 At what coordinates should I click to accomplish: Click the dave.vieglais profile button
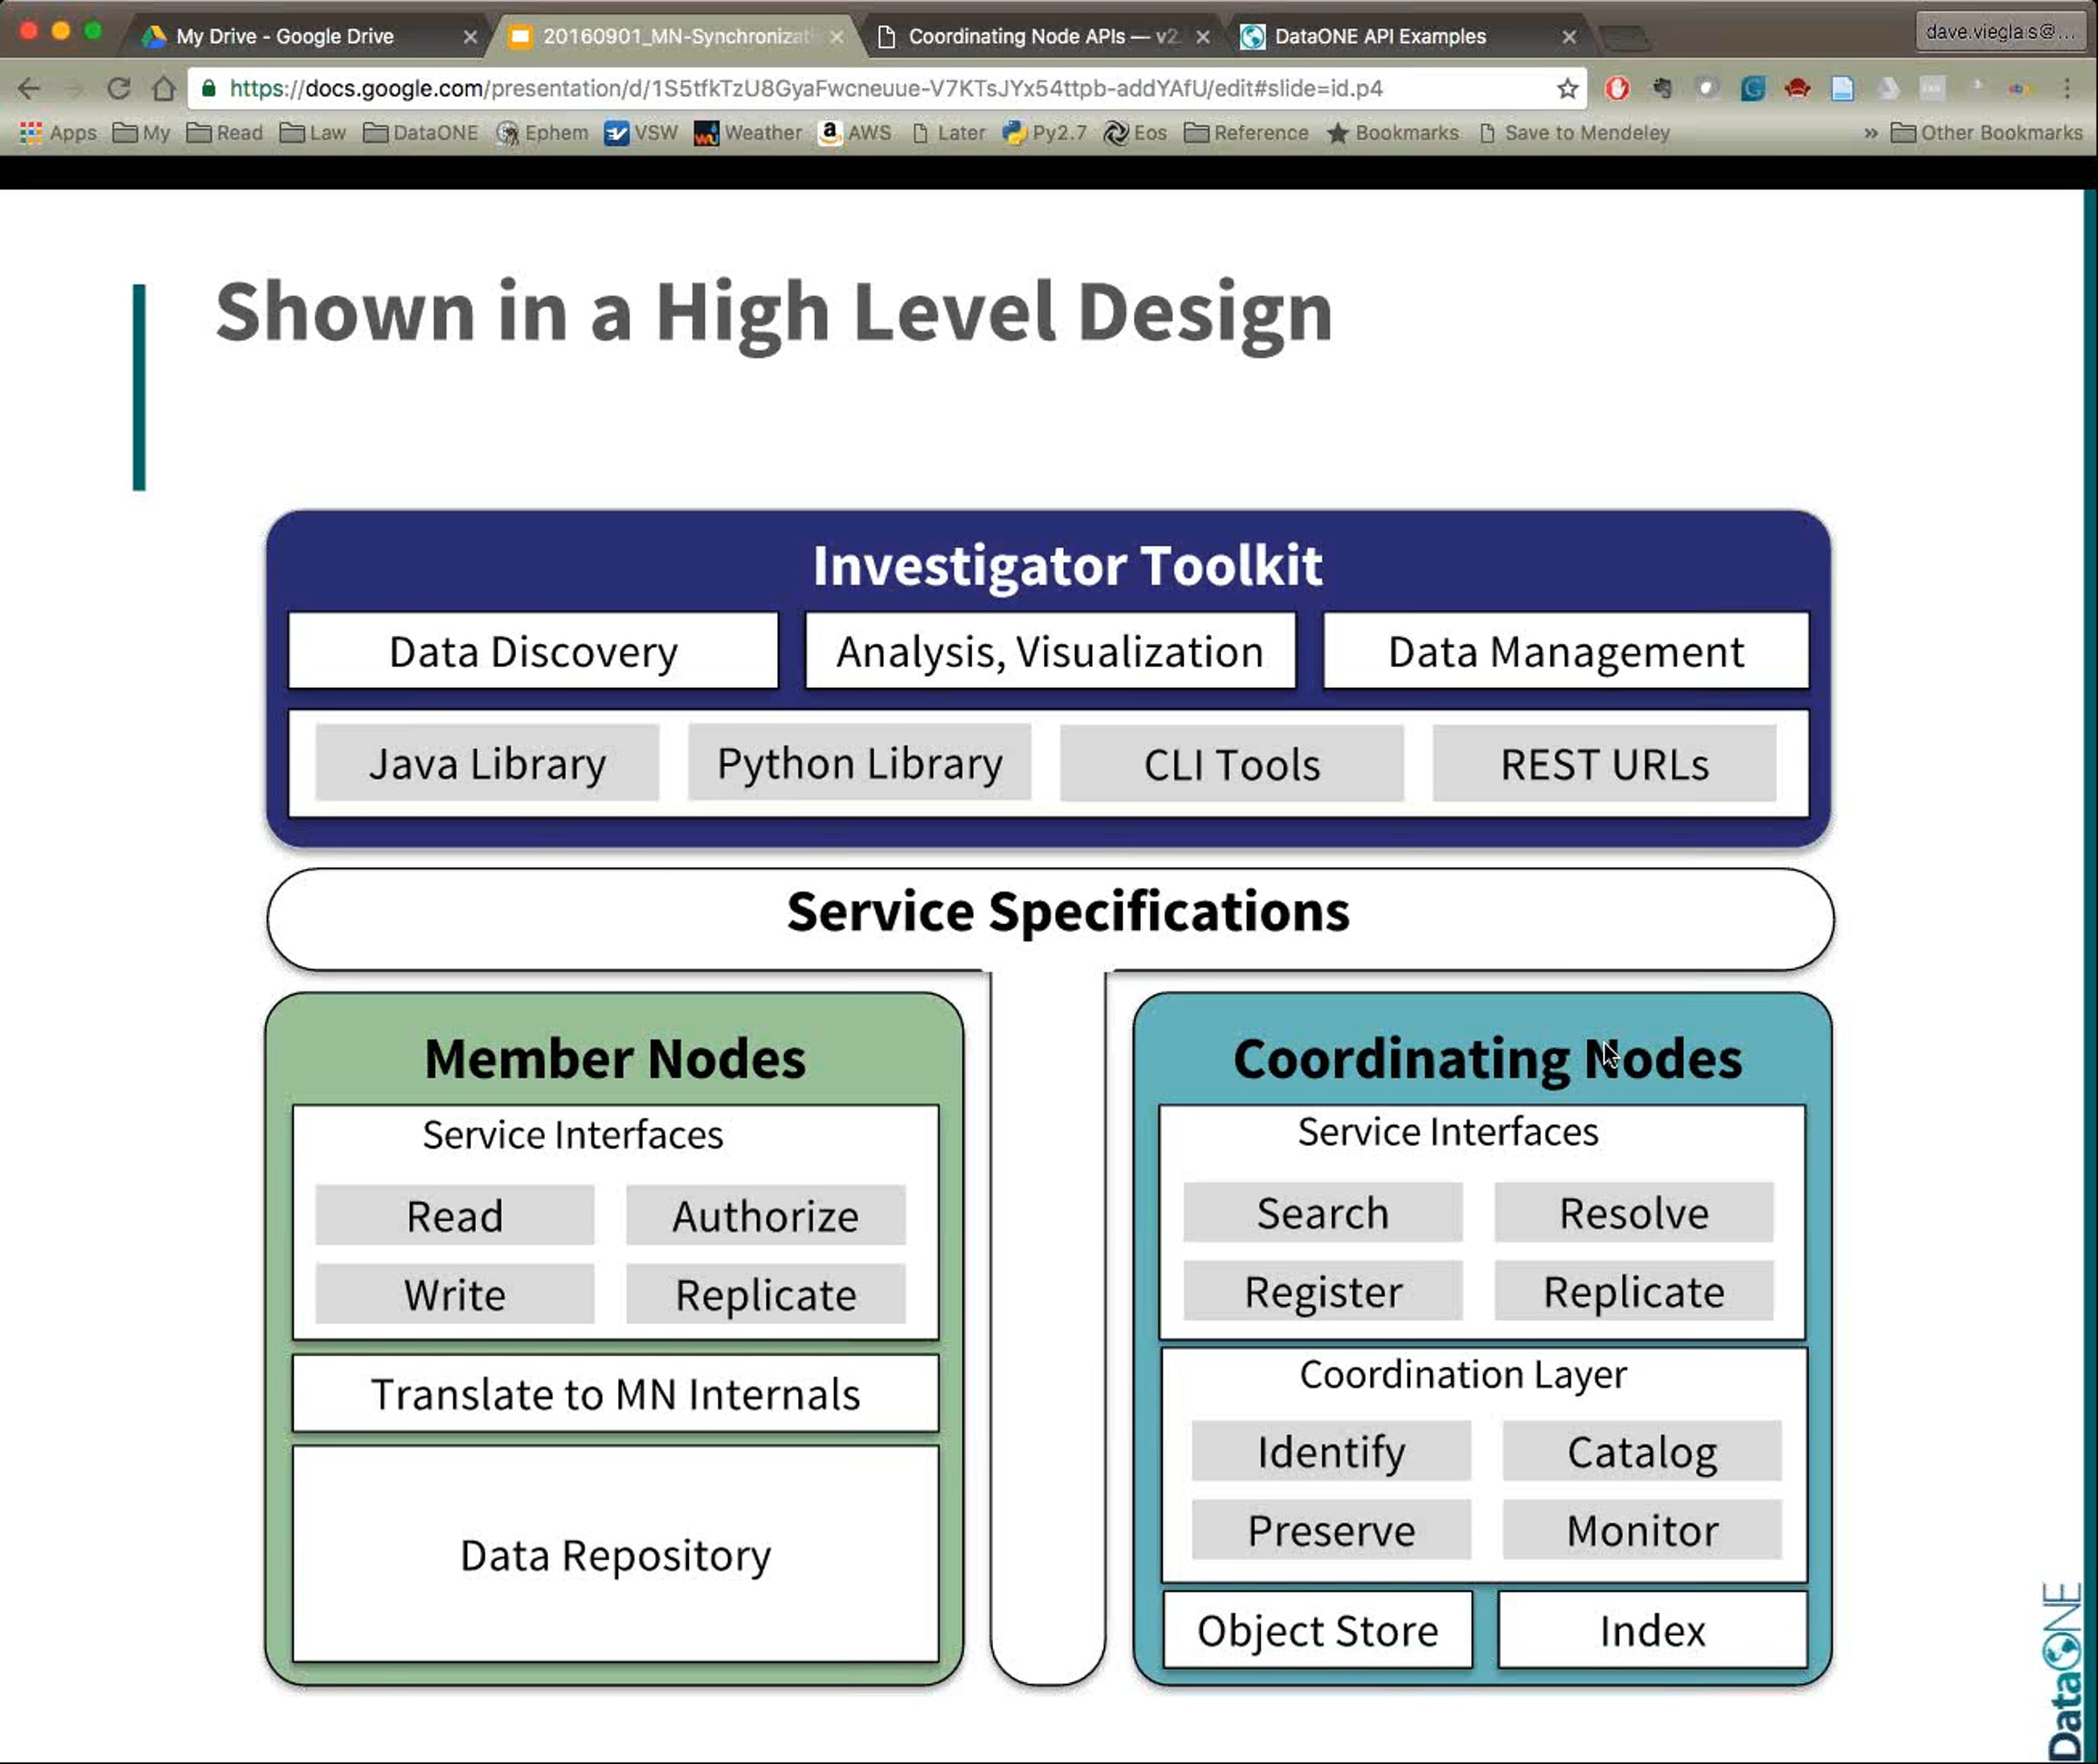click(x=1999, y=32)
